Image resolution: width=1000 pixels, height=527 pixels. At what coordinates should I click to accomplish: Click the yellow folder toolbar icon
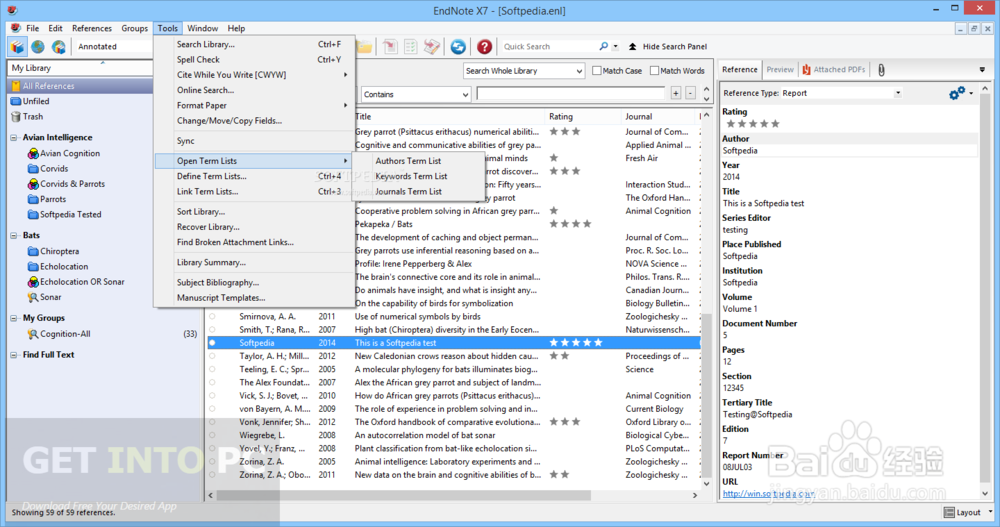(364, 47)
